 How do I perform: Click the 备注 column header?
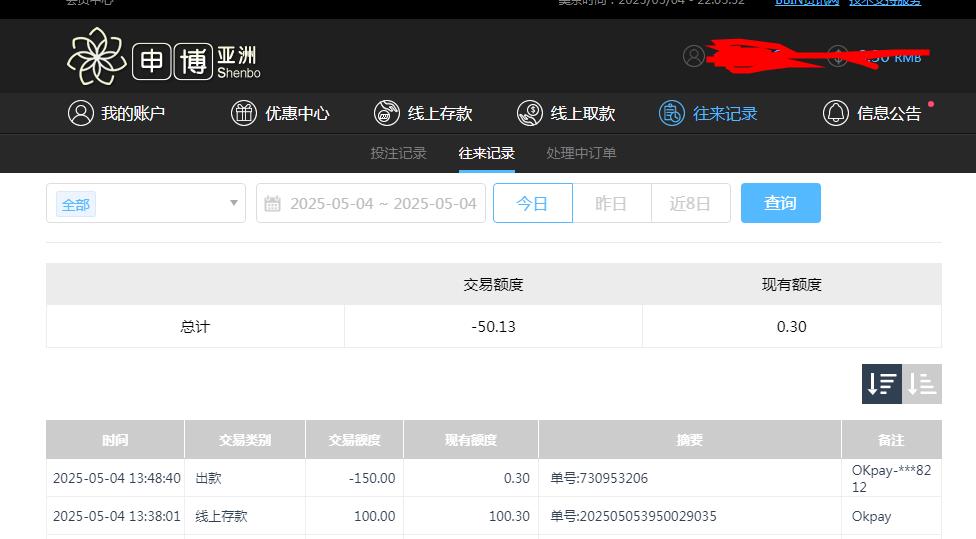[x=891, y=439]
